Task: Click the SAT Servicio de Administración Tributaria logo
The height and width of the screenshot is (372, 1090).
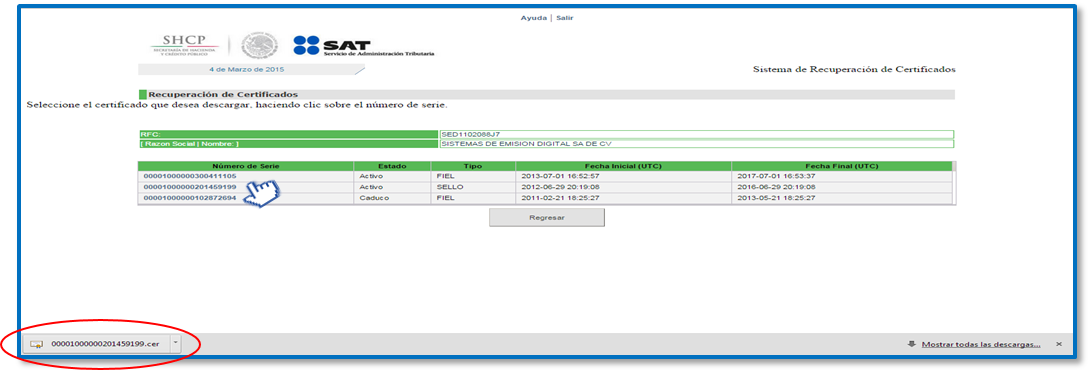Action: pyautogui.click(x=364, y=47)
